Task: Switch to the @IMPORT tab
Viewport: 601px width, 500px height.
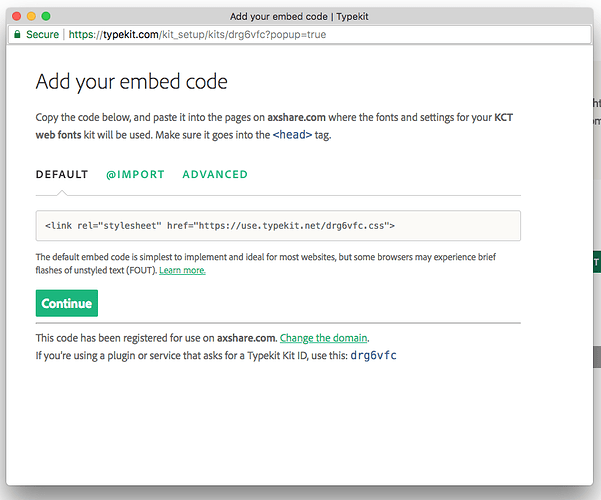Action: tap(135, 174)
